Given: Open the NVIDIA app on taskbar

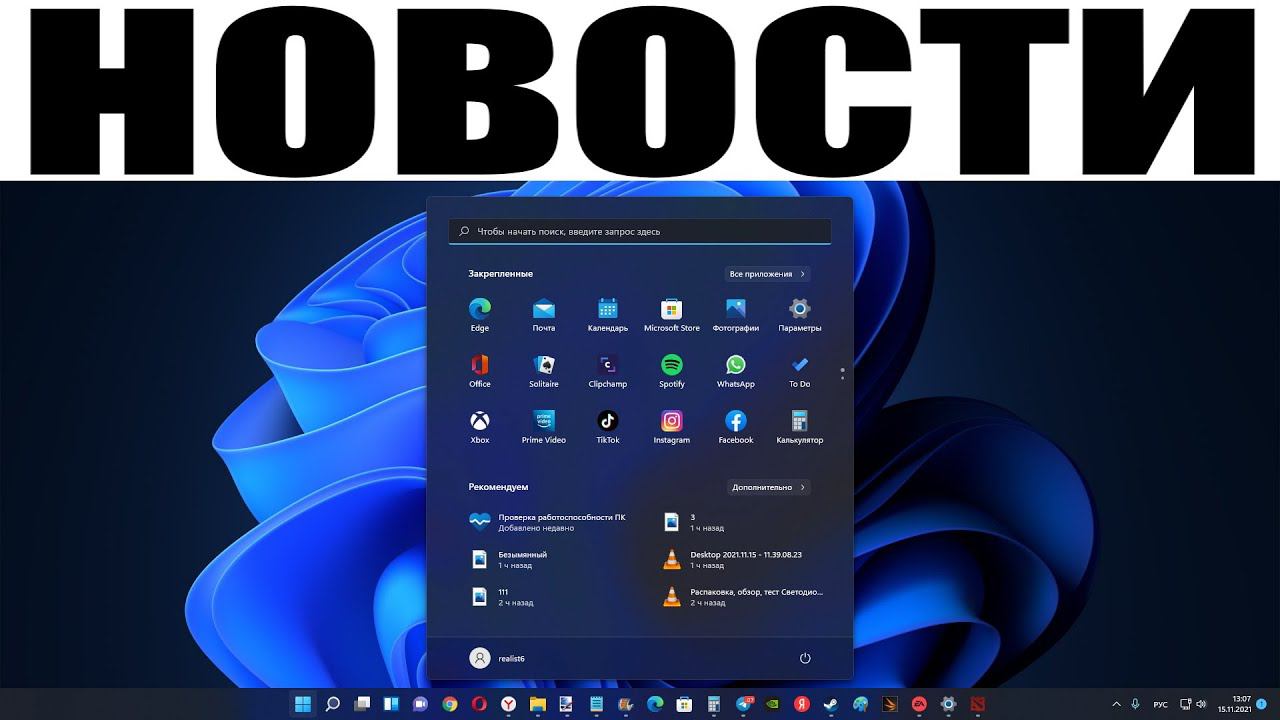Looking at the screenshot, I should coord(773,704).
